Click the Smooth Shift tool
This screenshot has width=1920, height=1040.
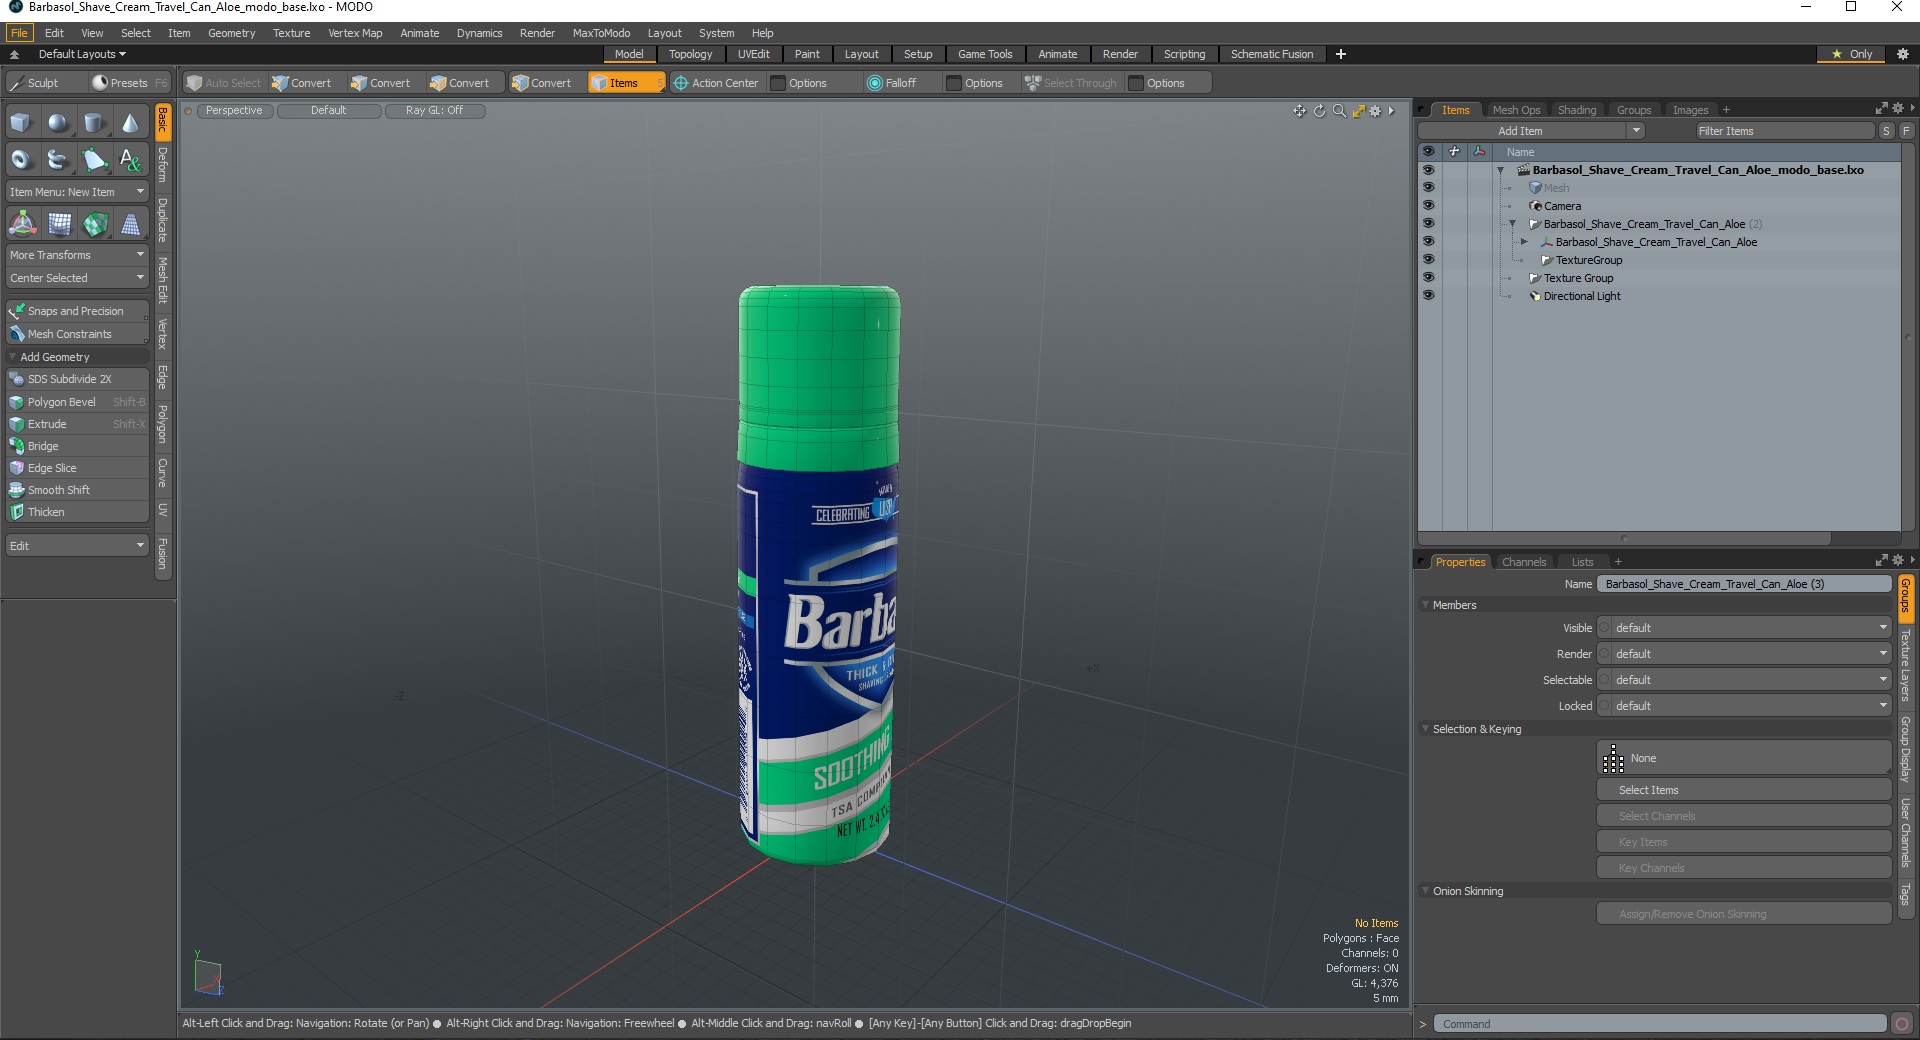point(77,490)
